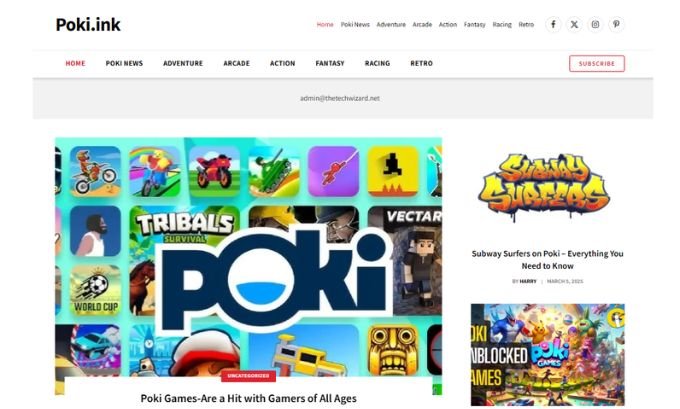
Task: Open the Instagram social icon
Action: point(595,24)
